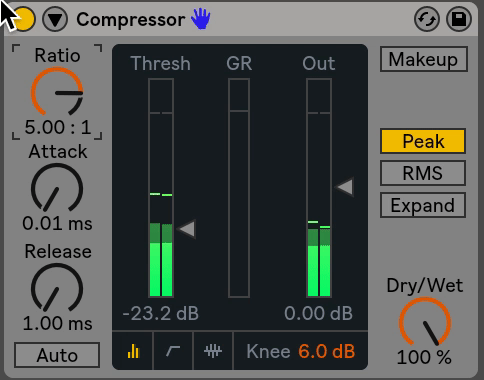Screen dimensions: 484x380
Task: Click the Knee label
Action: pyautogui.click(x=268, y=351)
